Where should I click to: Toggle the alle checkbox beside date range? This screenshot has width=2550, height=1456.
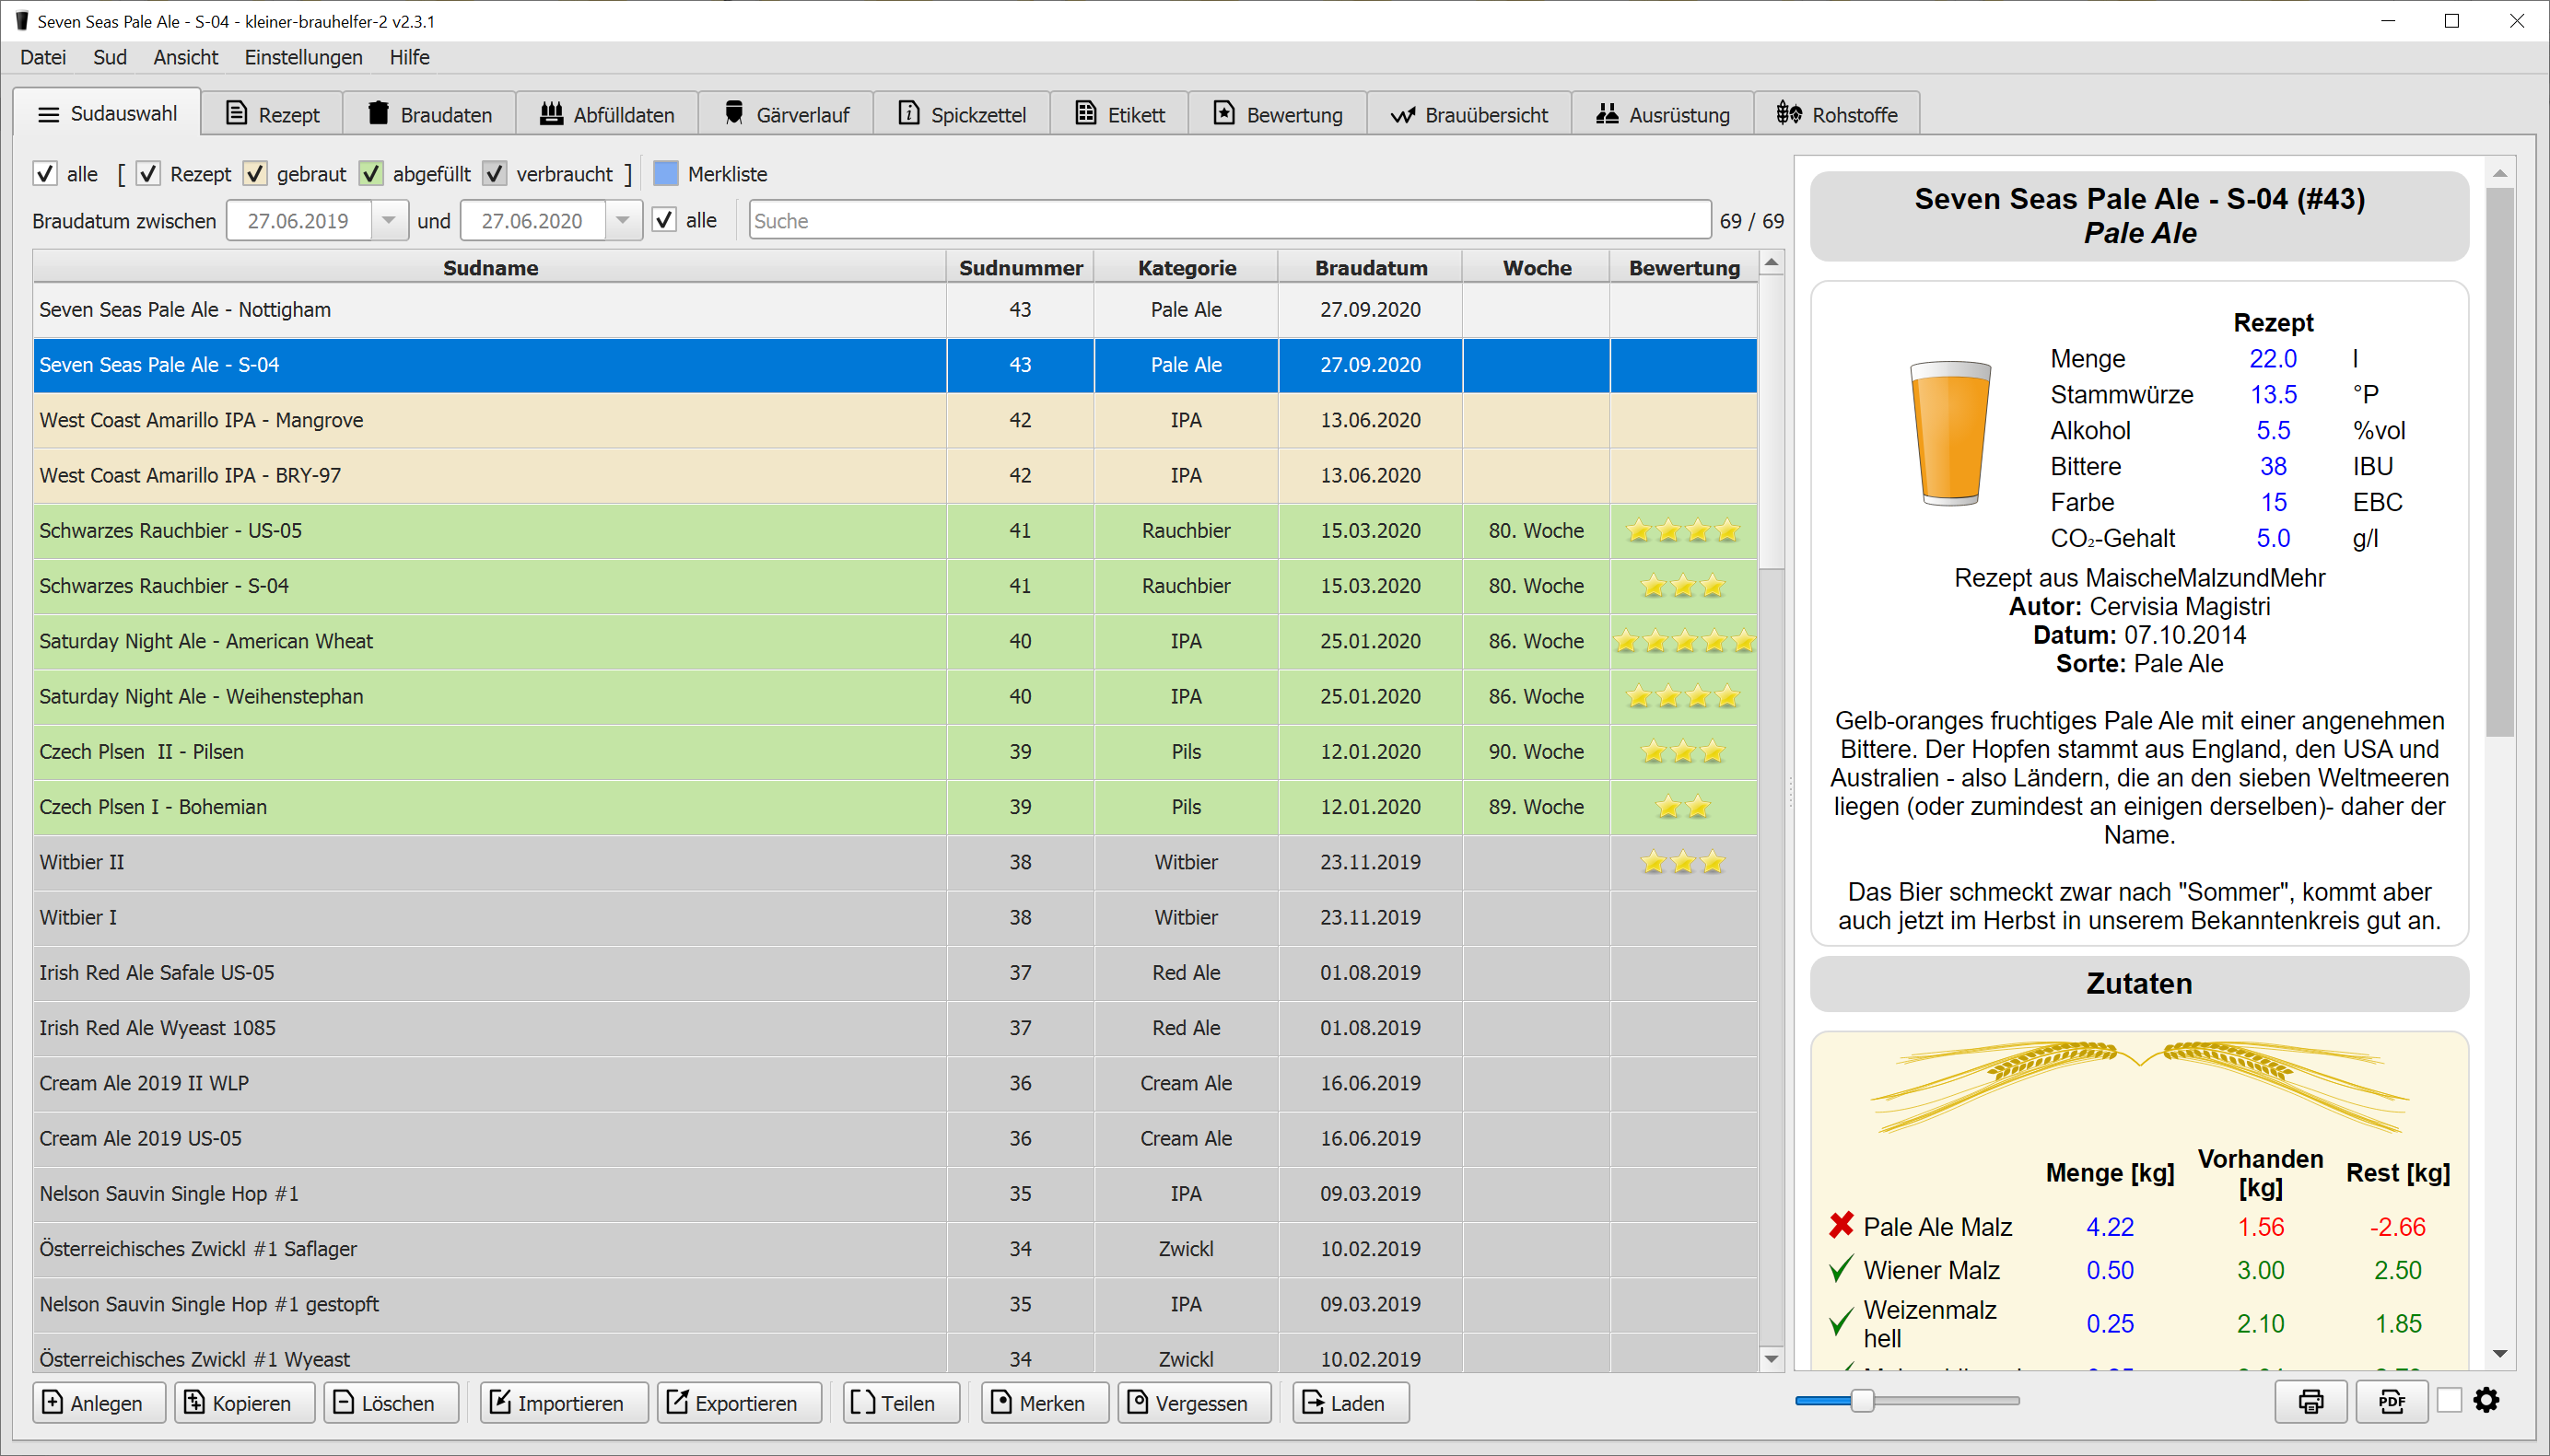coord(664,220)
